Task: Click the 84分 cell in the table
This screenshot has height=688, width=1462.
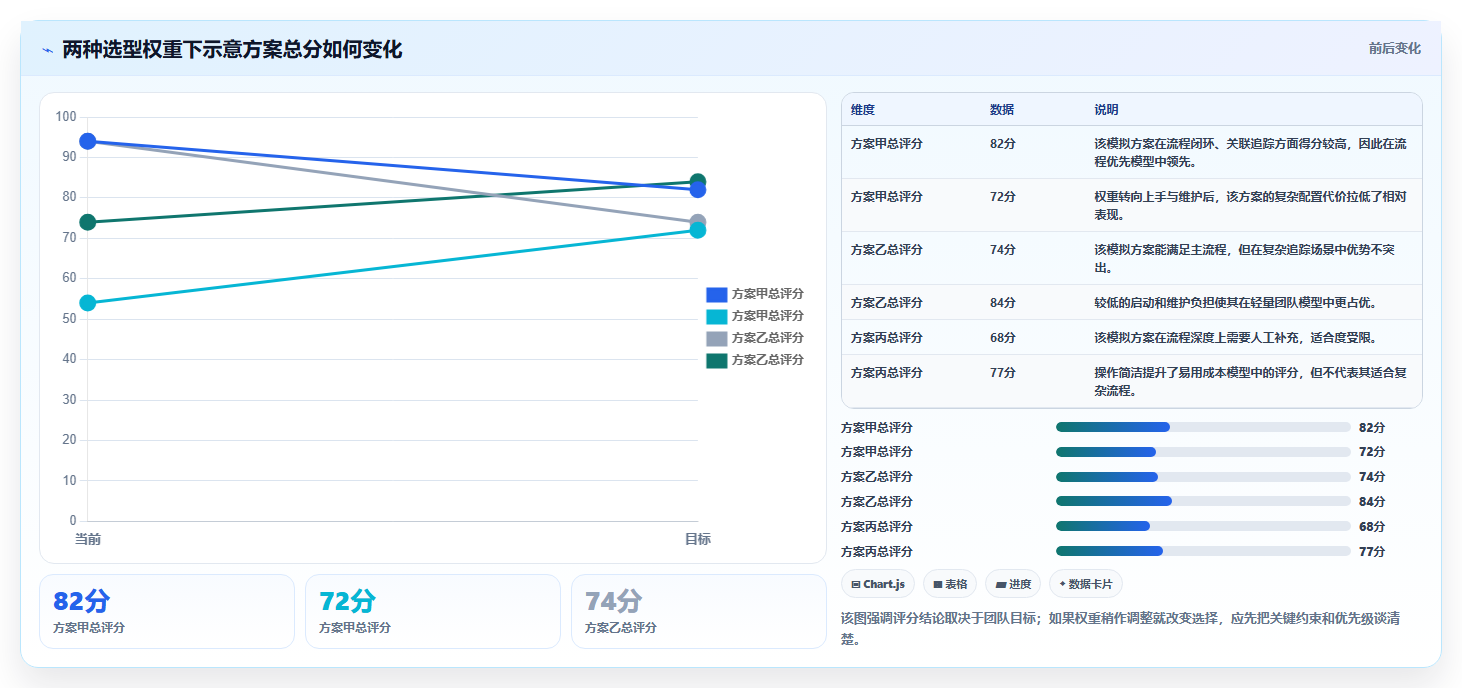Action: [1003, 302]
